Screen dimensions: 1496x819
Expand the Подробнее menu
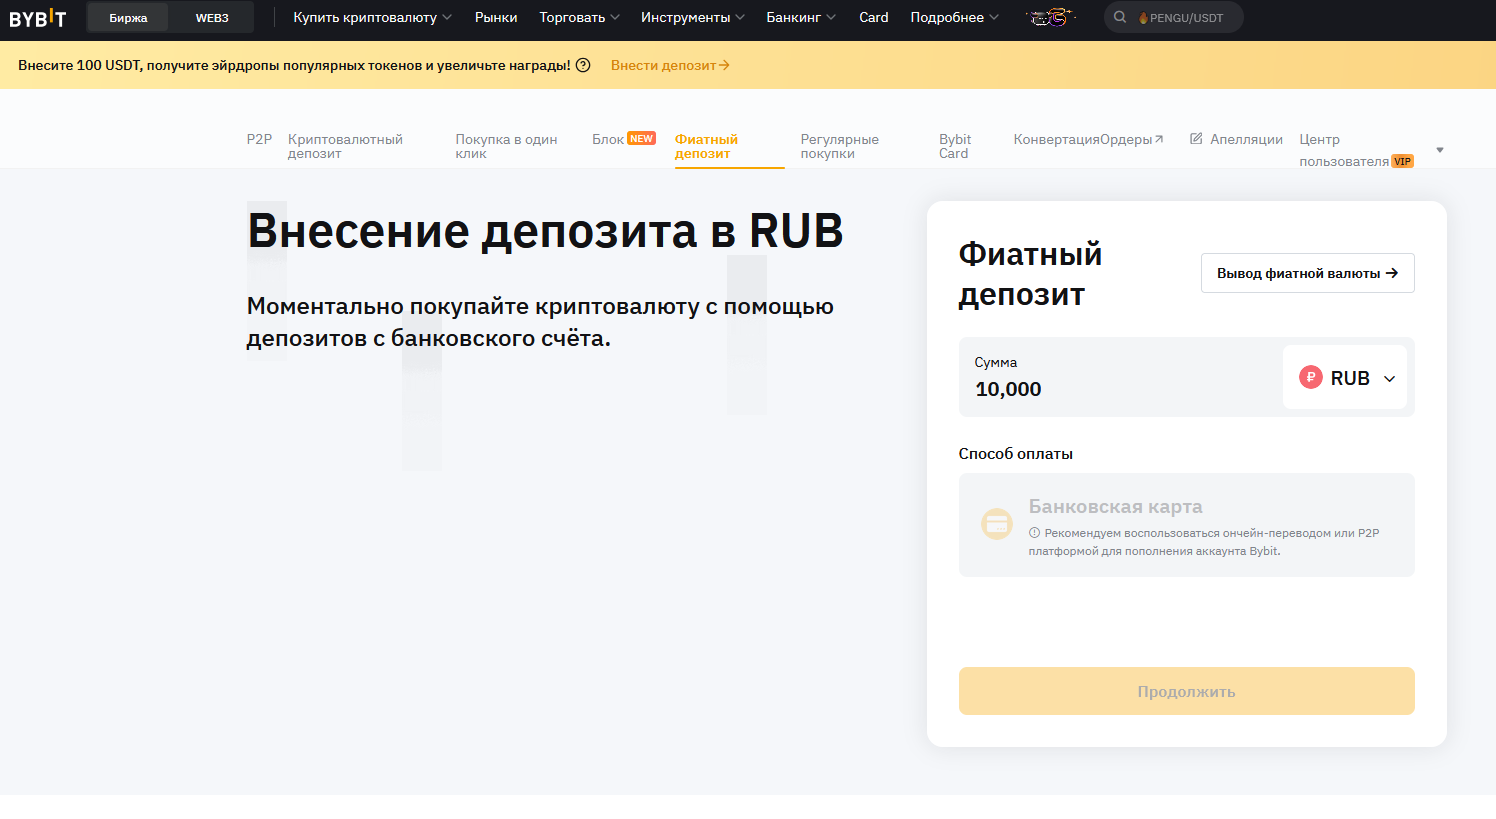[954, 18]
